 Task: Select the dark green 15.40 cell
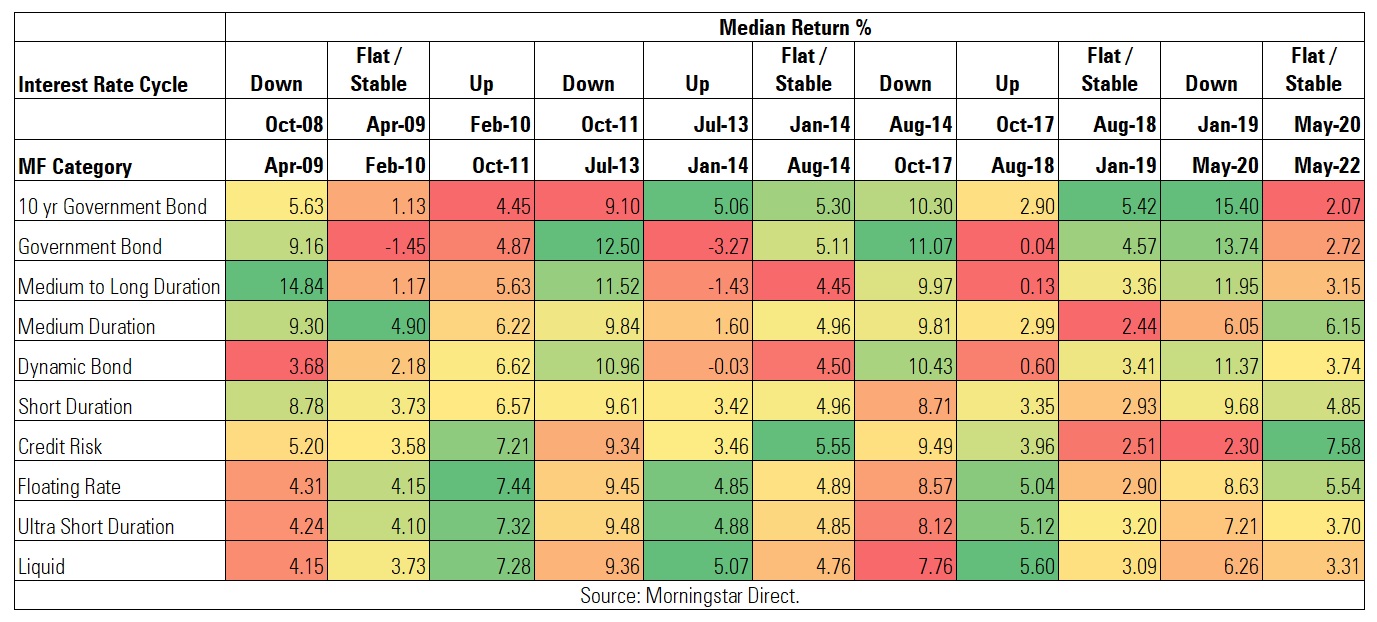point(1211,207)
